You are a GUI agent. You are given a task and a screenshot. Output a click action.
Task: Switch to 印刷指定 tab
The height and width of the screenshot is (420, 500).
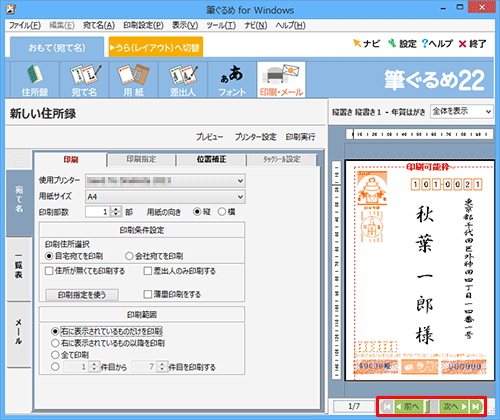(x=141, y=160)
